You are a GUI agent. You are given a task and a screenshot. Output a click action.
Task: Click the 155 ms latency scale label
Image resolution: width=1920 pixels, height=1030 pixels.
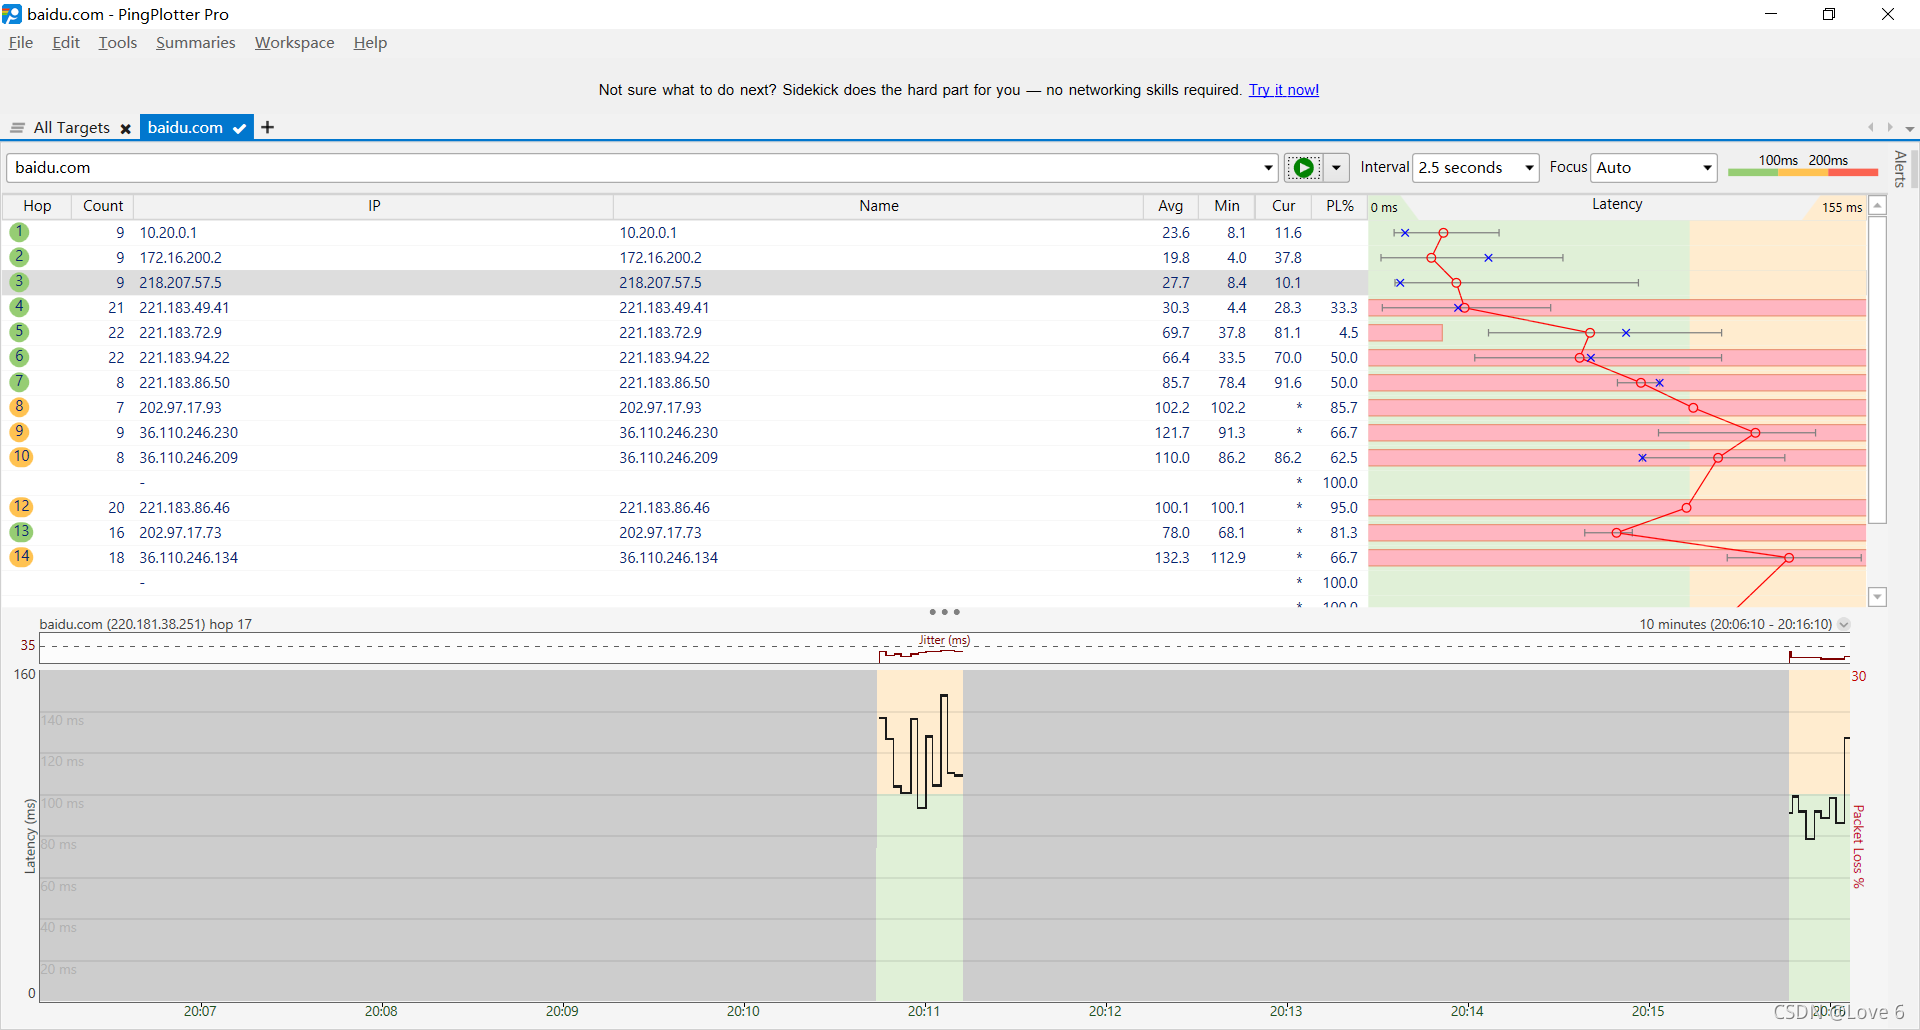click(1841, 207)
